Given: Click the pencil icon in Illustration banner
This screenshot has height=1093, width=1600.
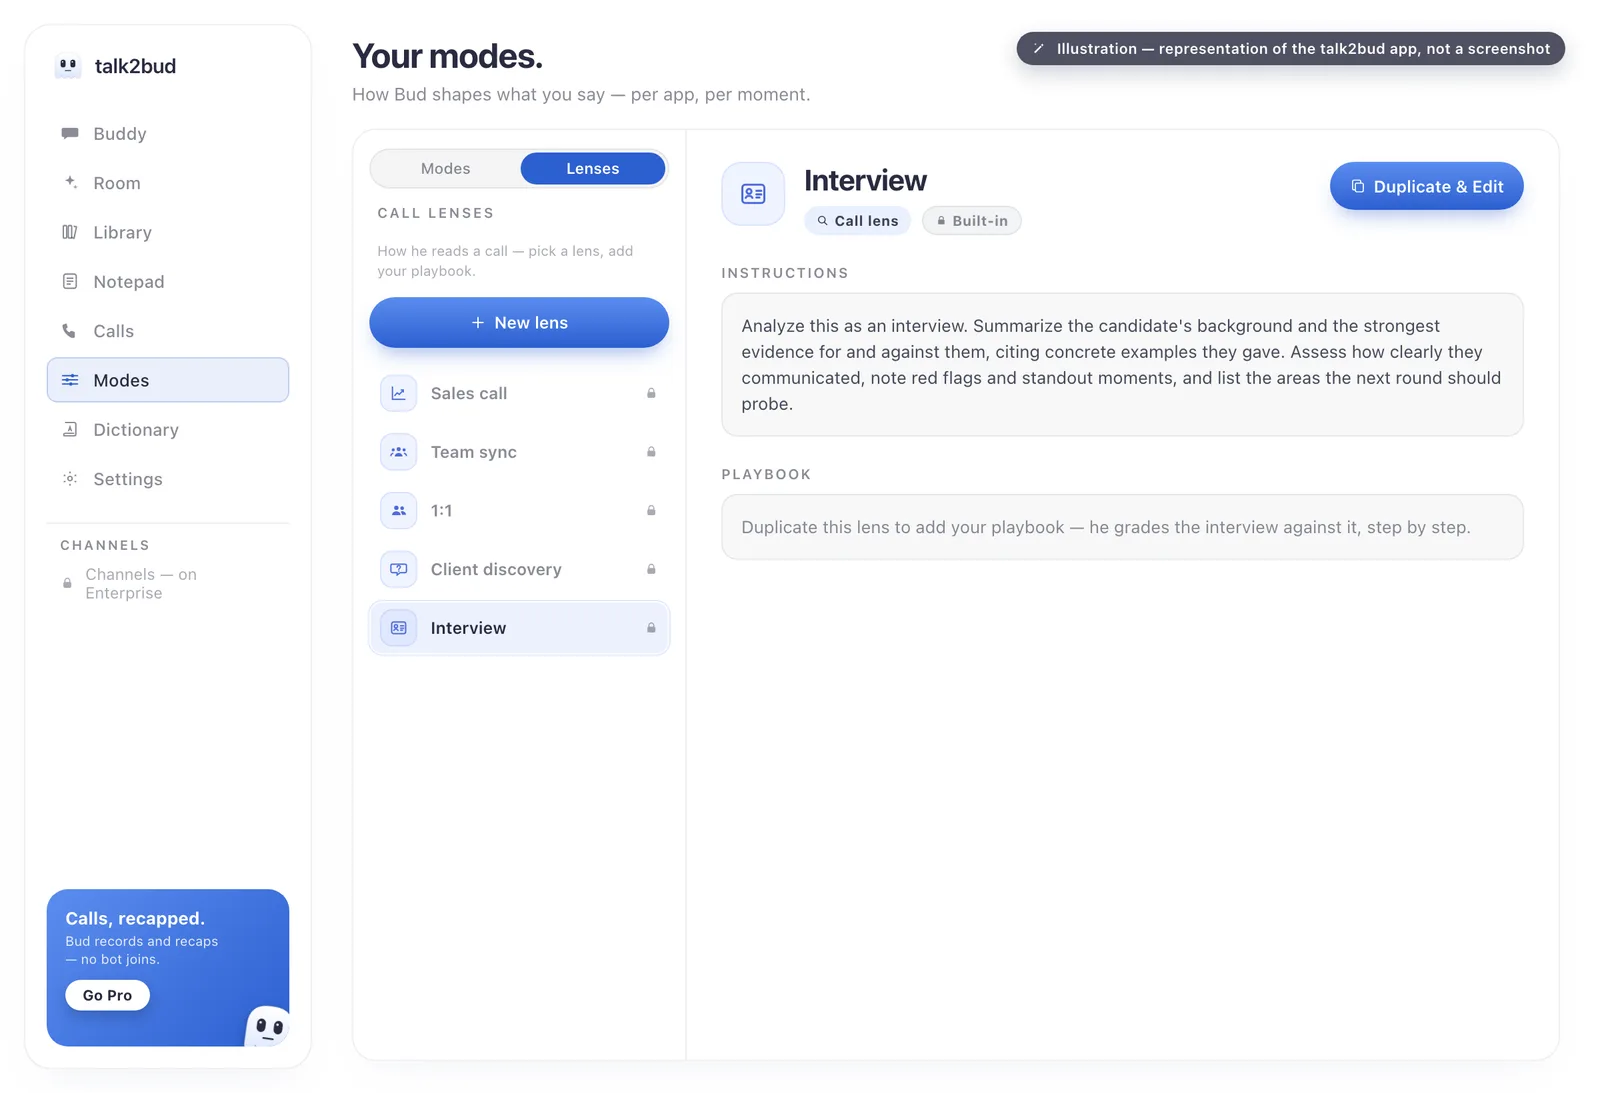Looking at the screenshot, I should [1039, 49].
